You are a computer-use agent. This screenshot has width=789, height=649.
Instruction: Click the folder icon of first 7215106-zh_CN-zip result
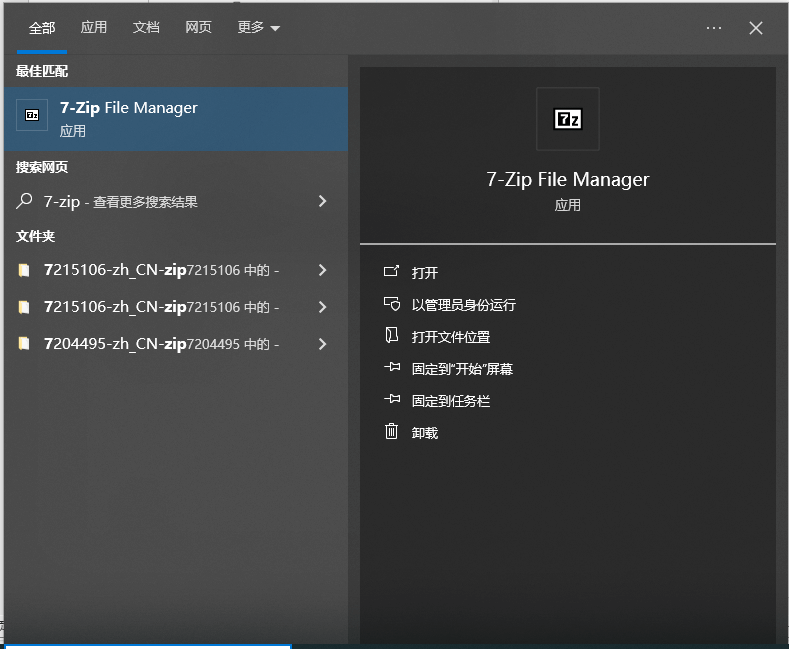24,270
